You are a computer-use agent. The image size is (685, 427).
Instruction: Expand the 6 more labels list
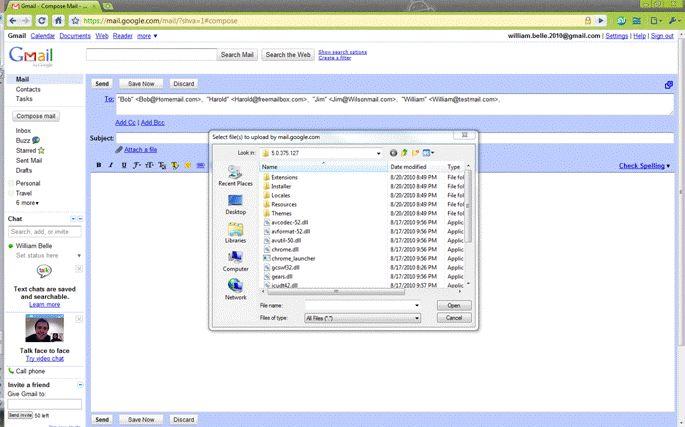tap(27, 202)
